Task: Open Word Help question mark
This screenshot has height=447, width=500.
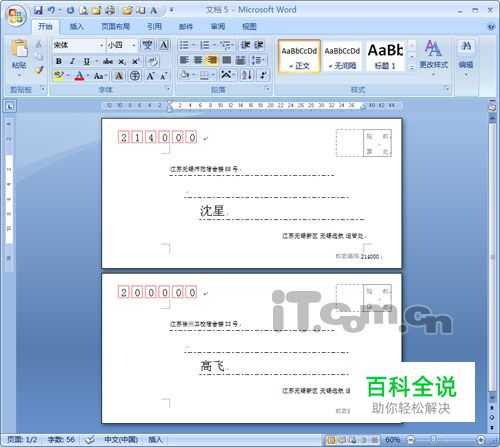Action: [x=491, y=27]
